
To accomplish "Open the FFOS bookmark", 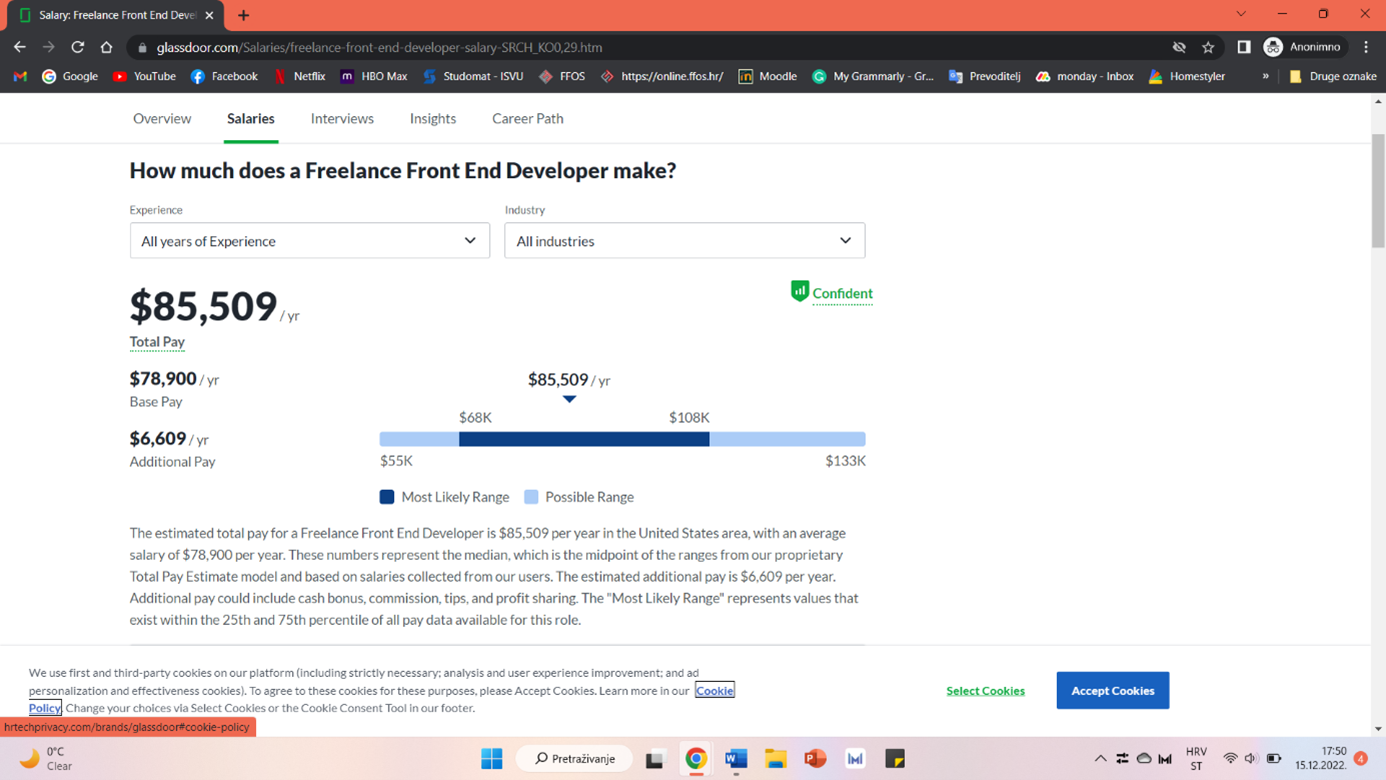I will [x=561, y=76].
